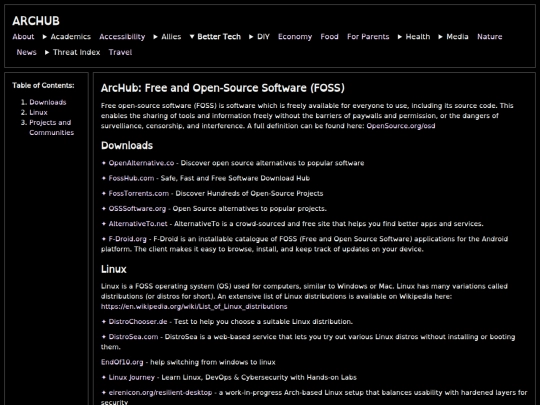The image size is (540, 405).
Task: Expand the Academics submenu
Action: point(67,37)
